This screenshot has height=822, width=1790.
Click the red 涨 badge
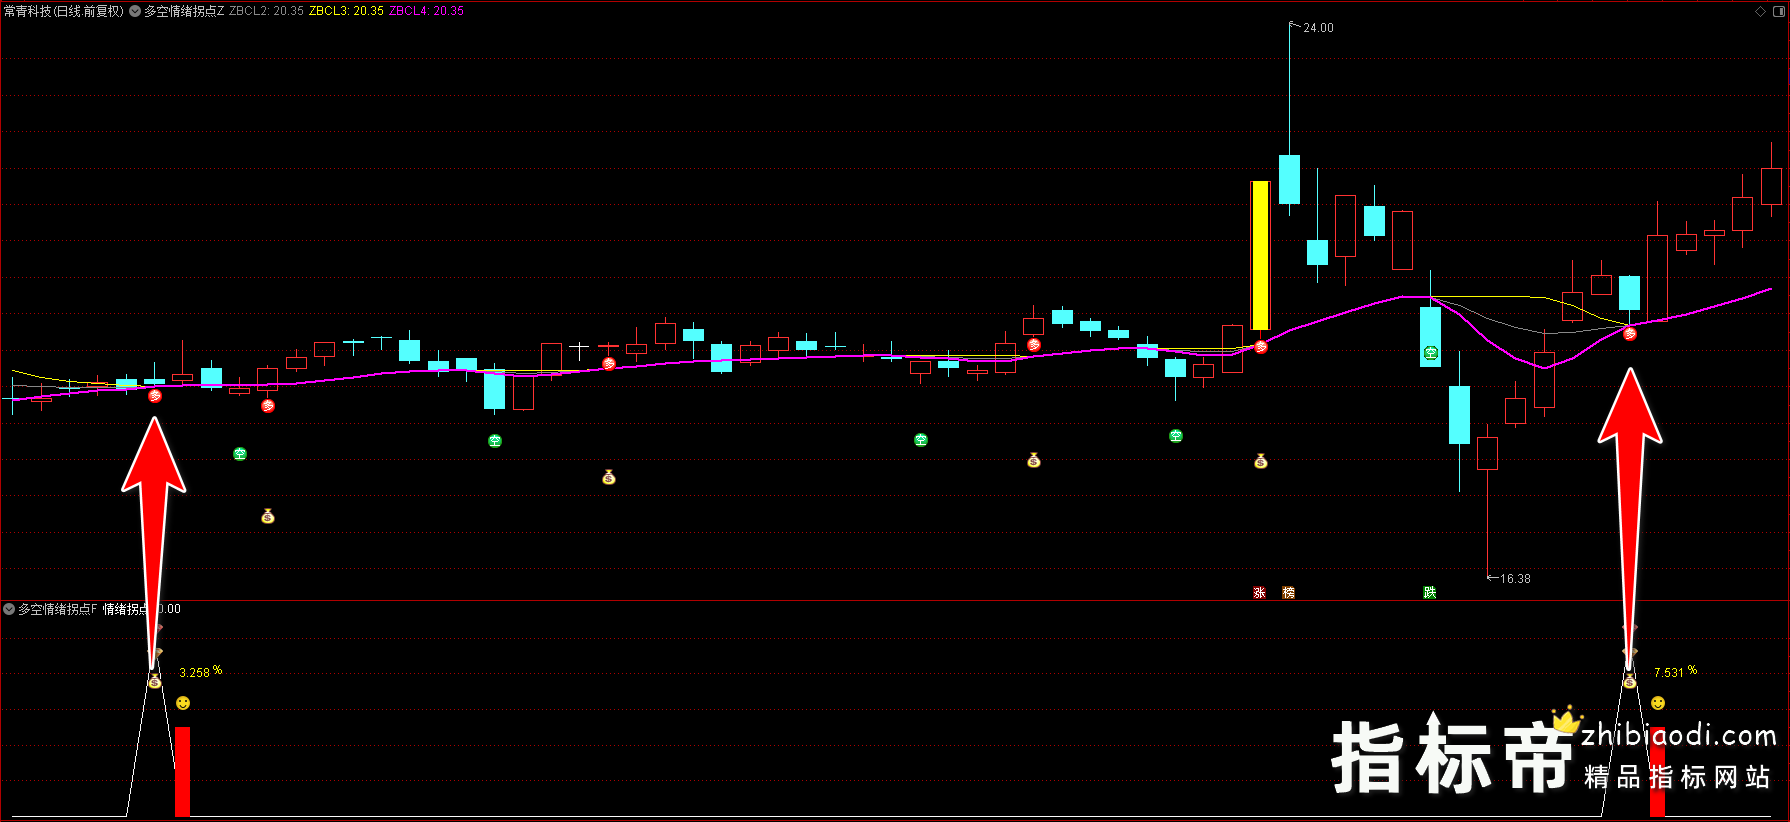coord(1259,593)
